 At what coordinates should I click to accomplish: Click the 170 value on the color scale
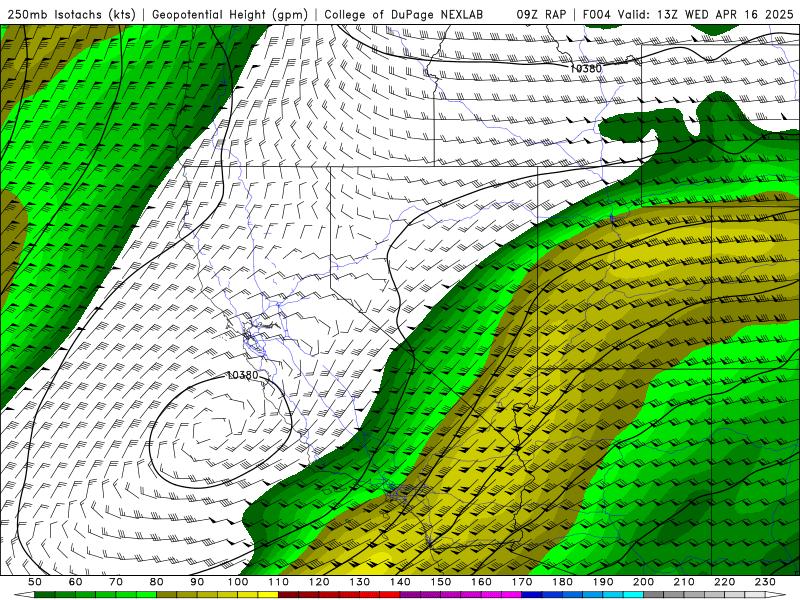coord(521,582)
